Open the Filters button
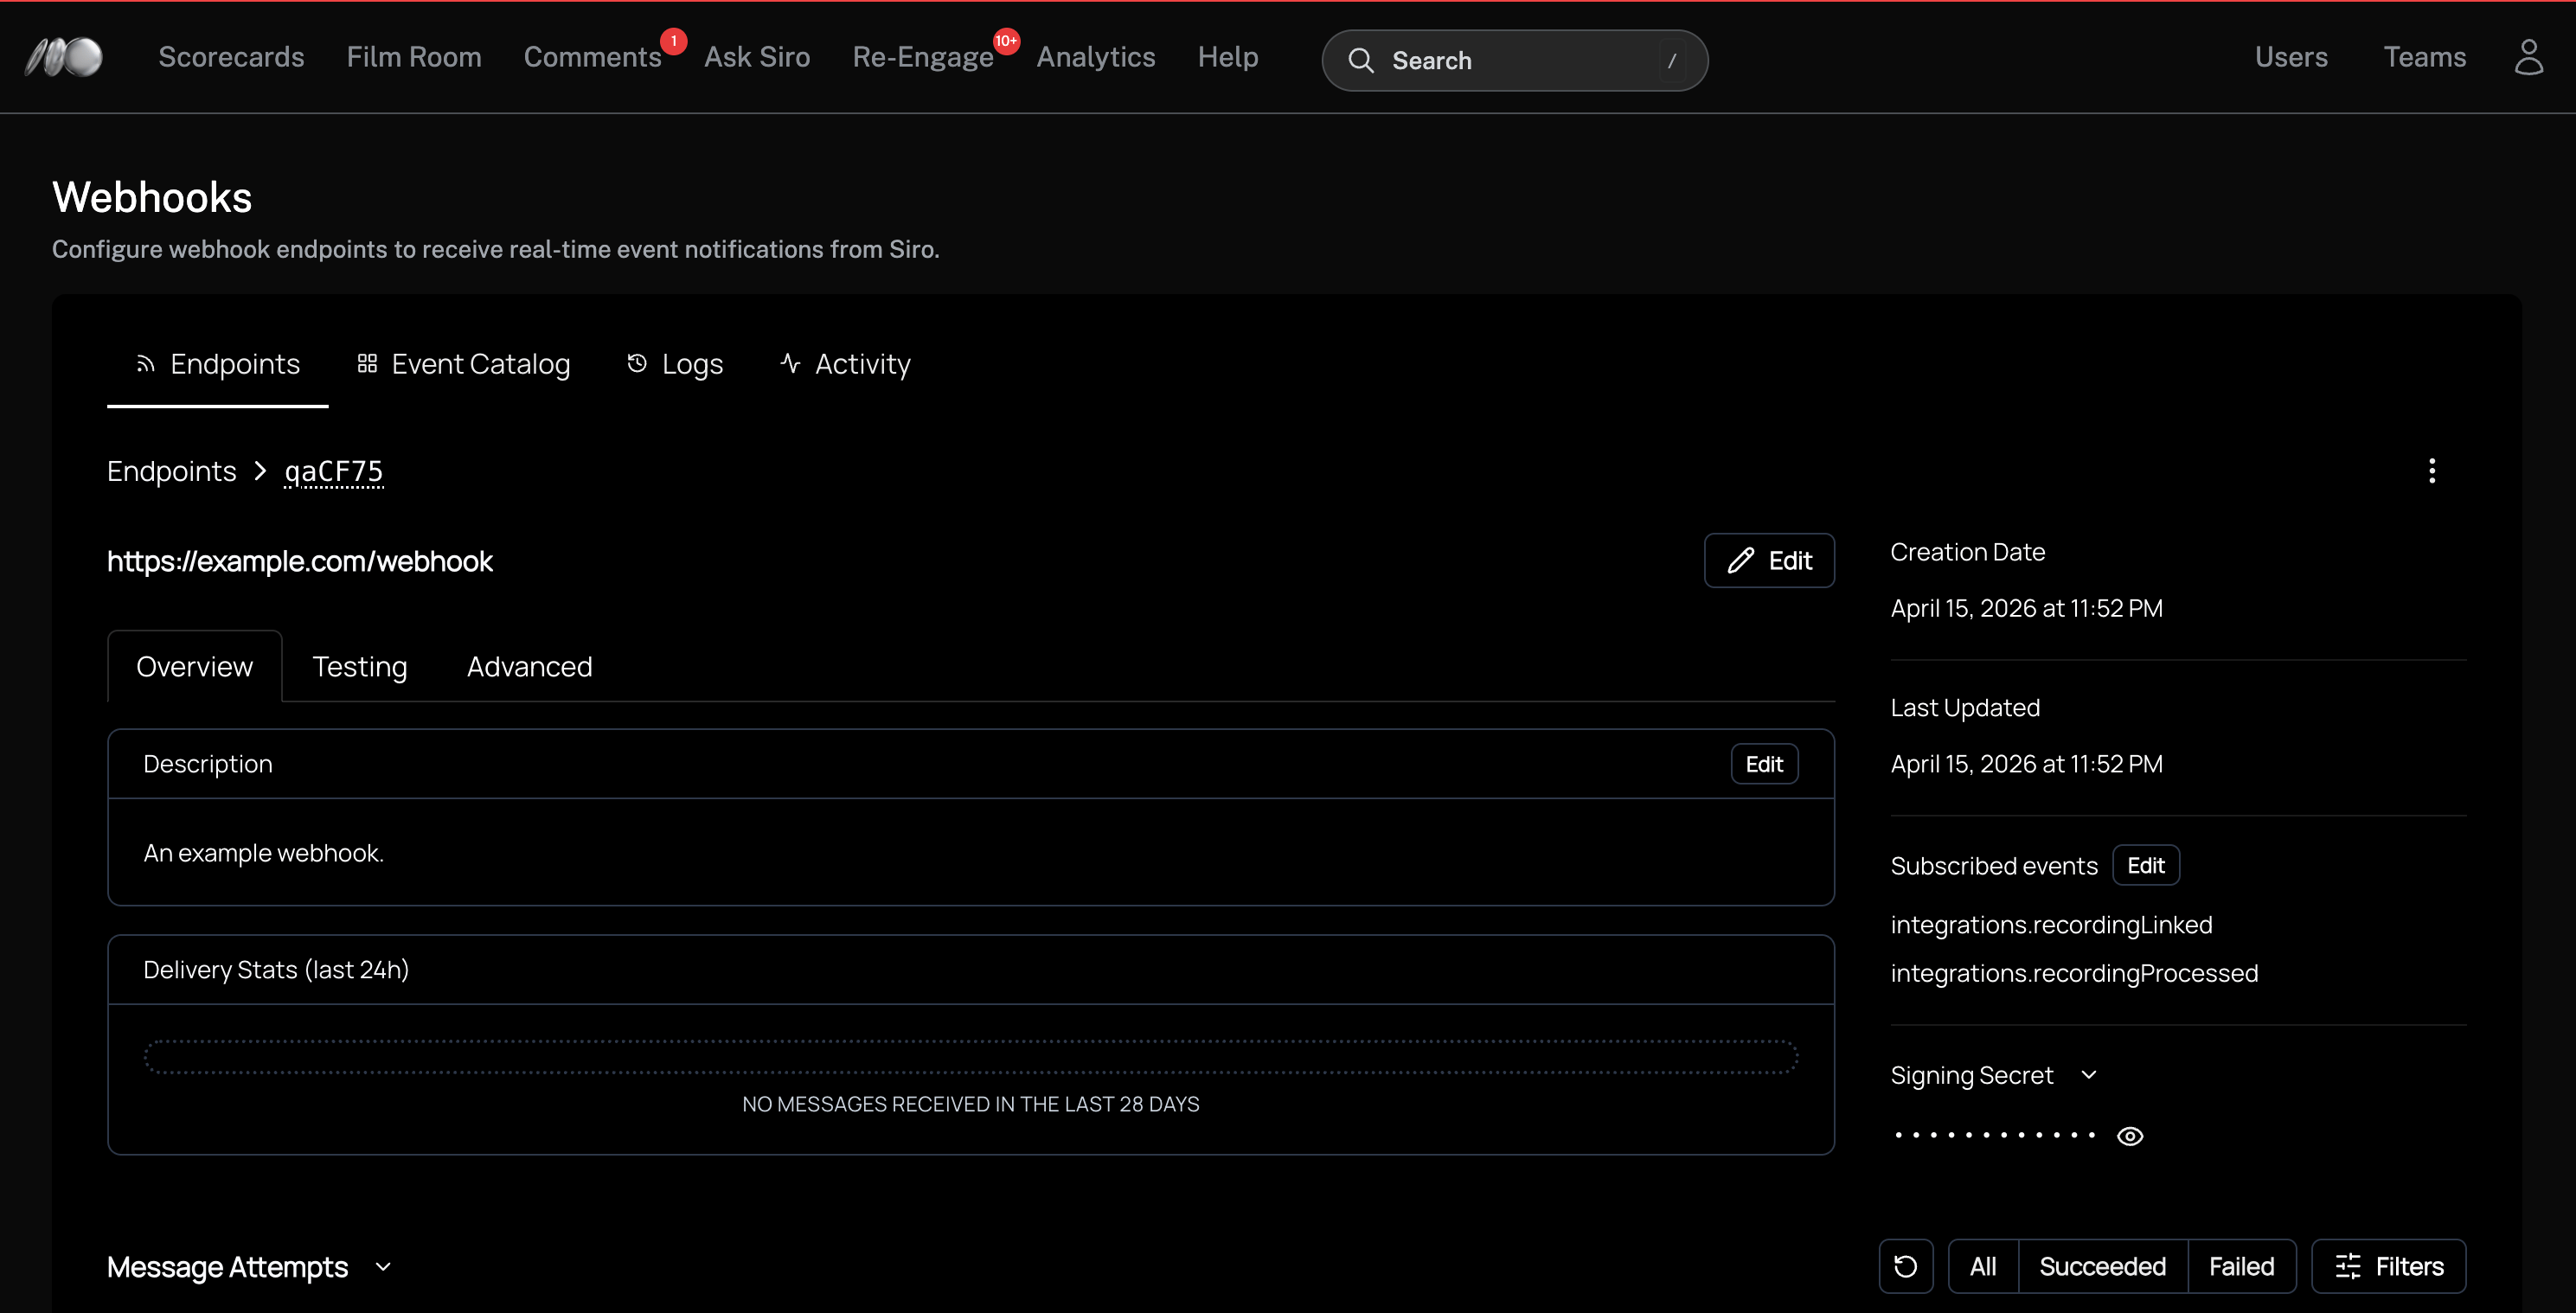 [x=2389, y=1266]
